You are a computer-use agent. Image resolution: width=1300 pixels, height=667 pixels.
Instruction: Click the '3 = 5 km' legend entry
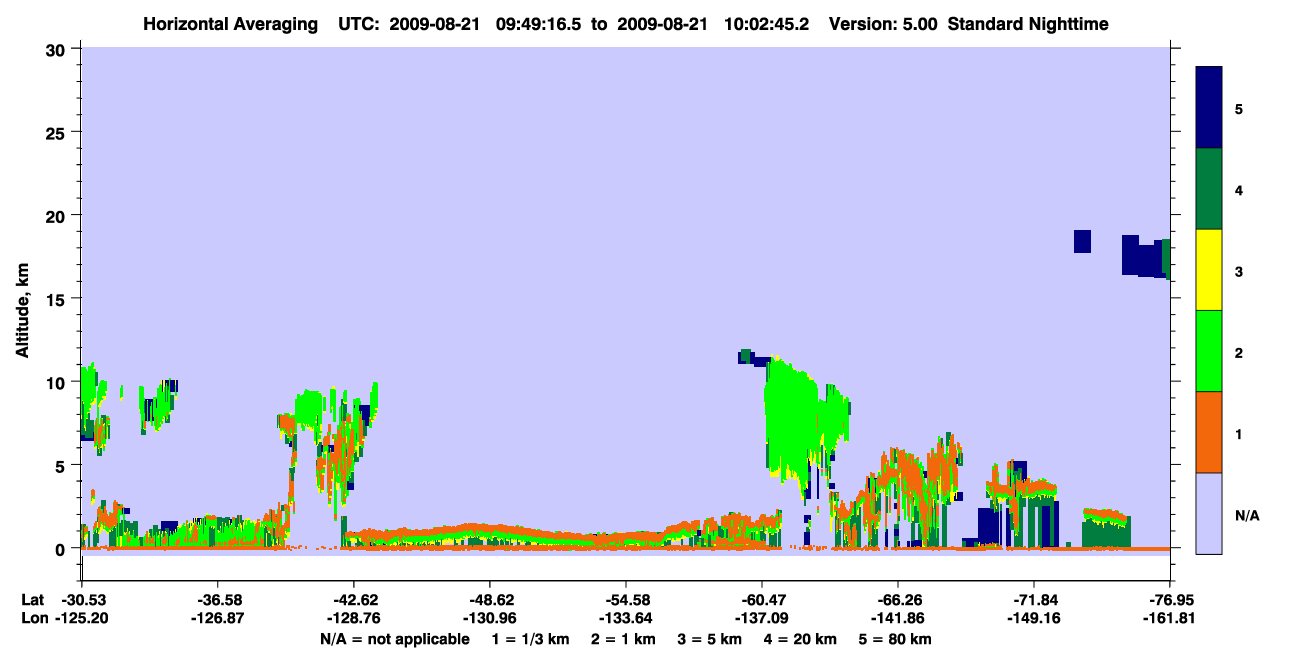[x=709, y=639]
